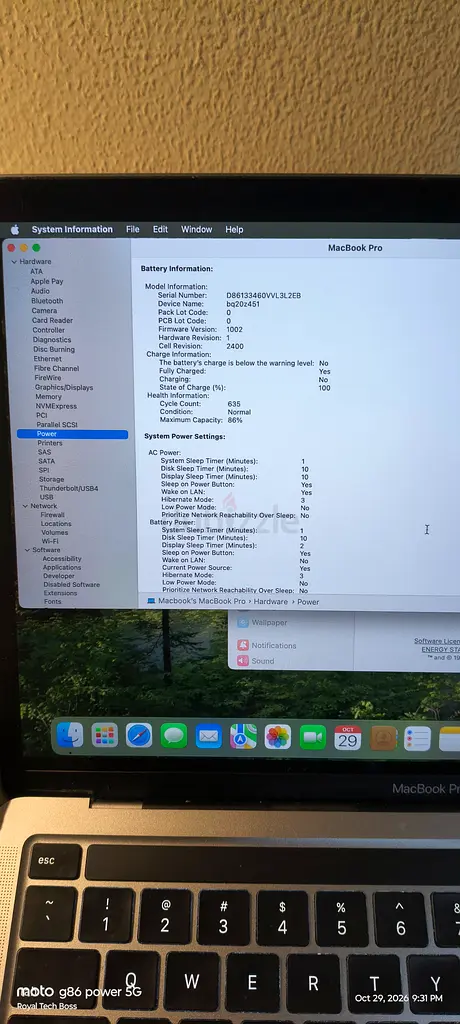Select ATA in the Hardware list

37,272
